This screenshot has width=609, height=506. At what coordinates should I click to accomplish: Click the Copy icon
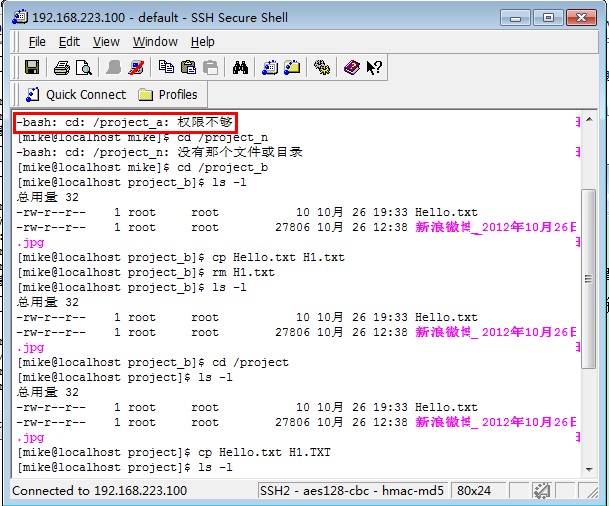(x=166, y=67)
